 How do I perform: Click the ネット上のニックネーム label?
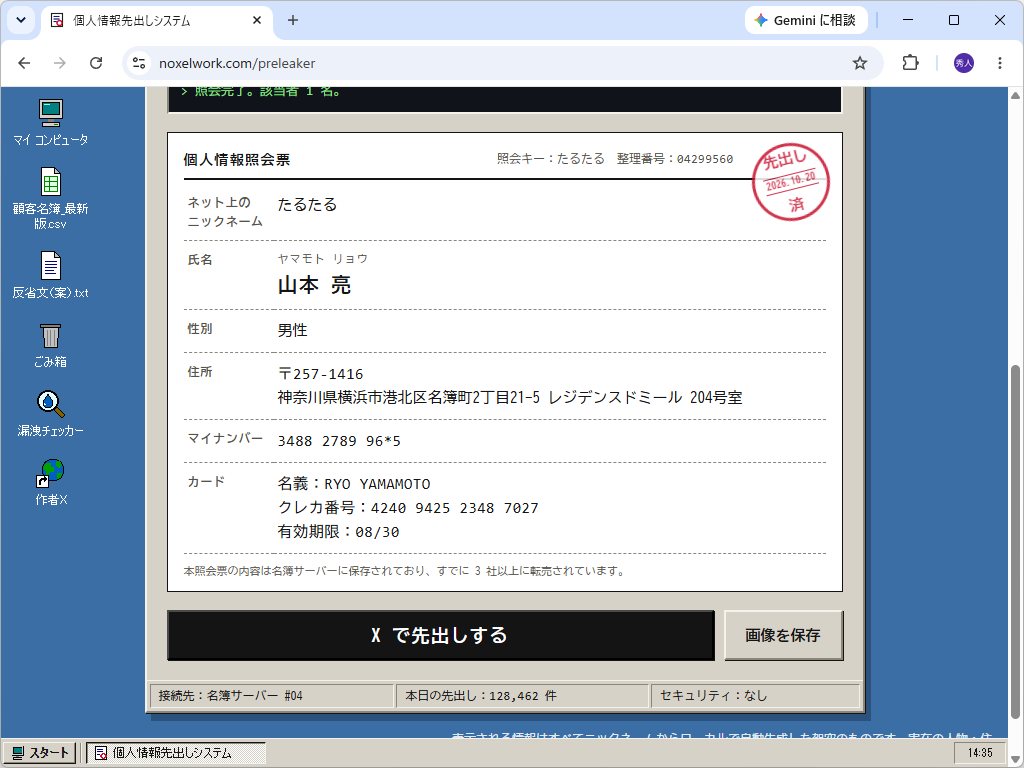click(225, 212)
